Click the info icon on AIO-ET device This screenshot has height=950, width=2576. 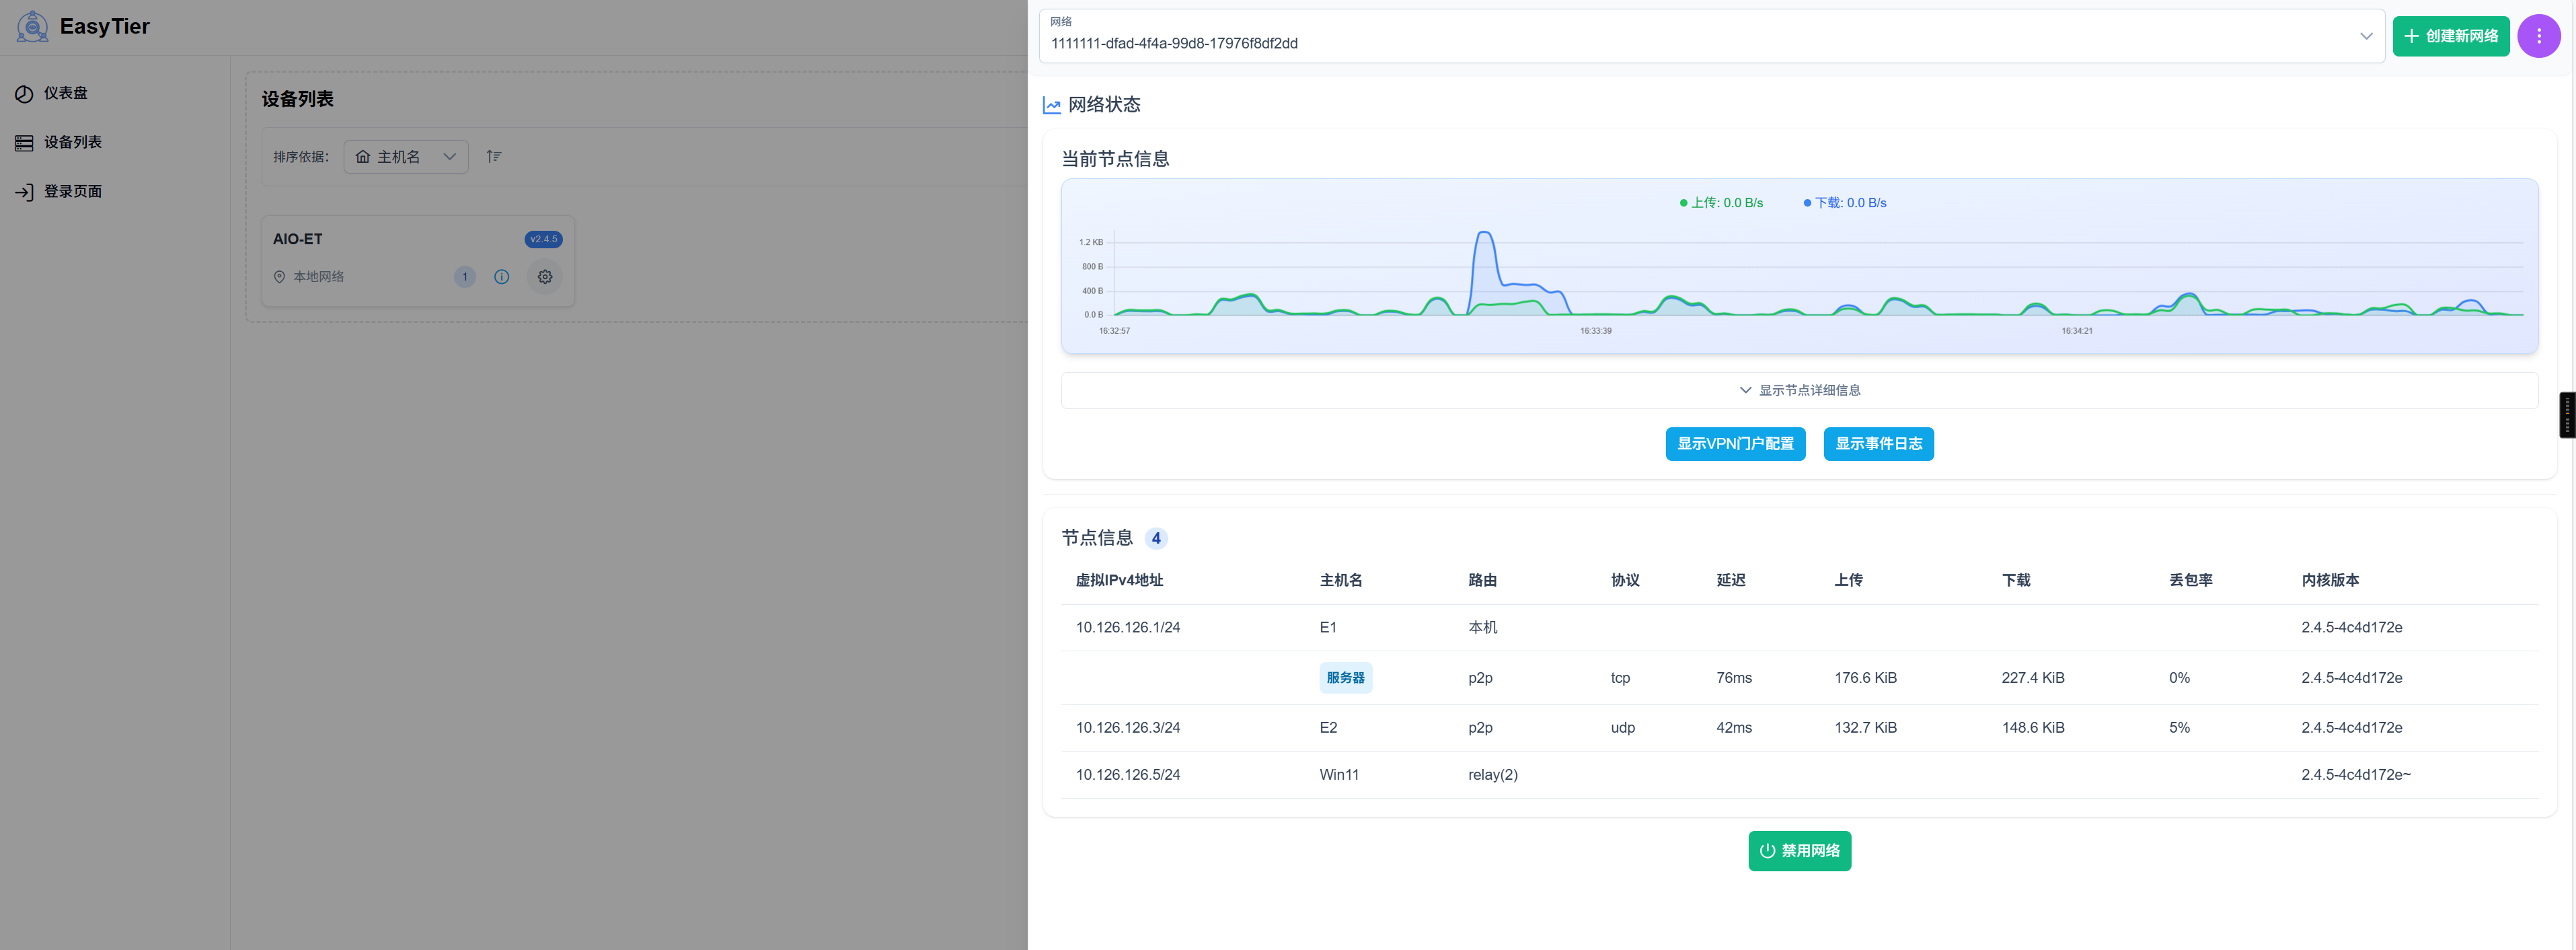pos(501,277)
